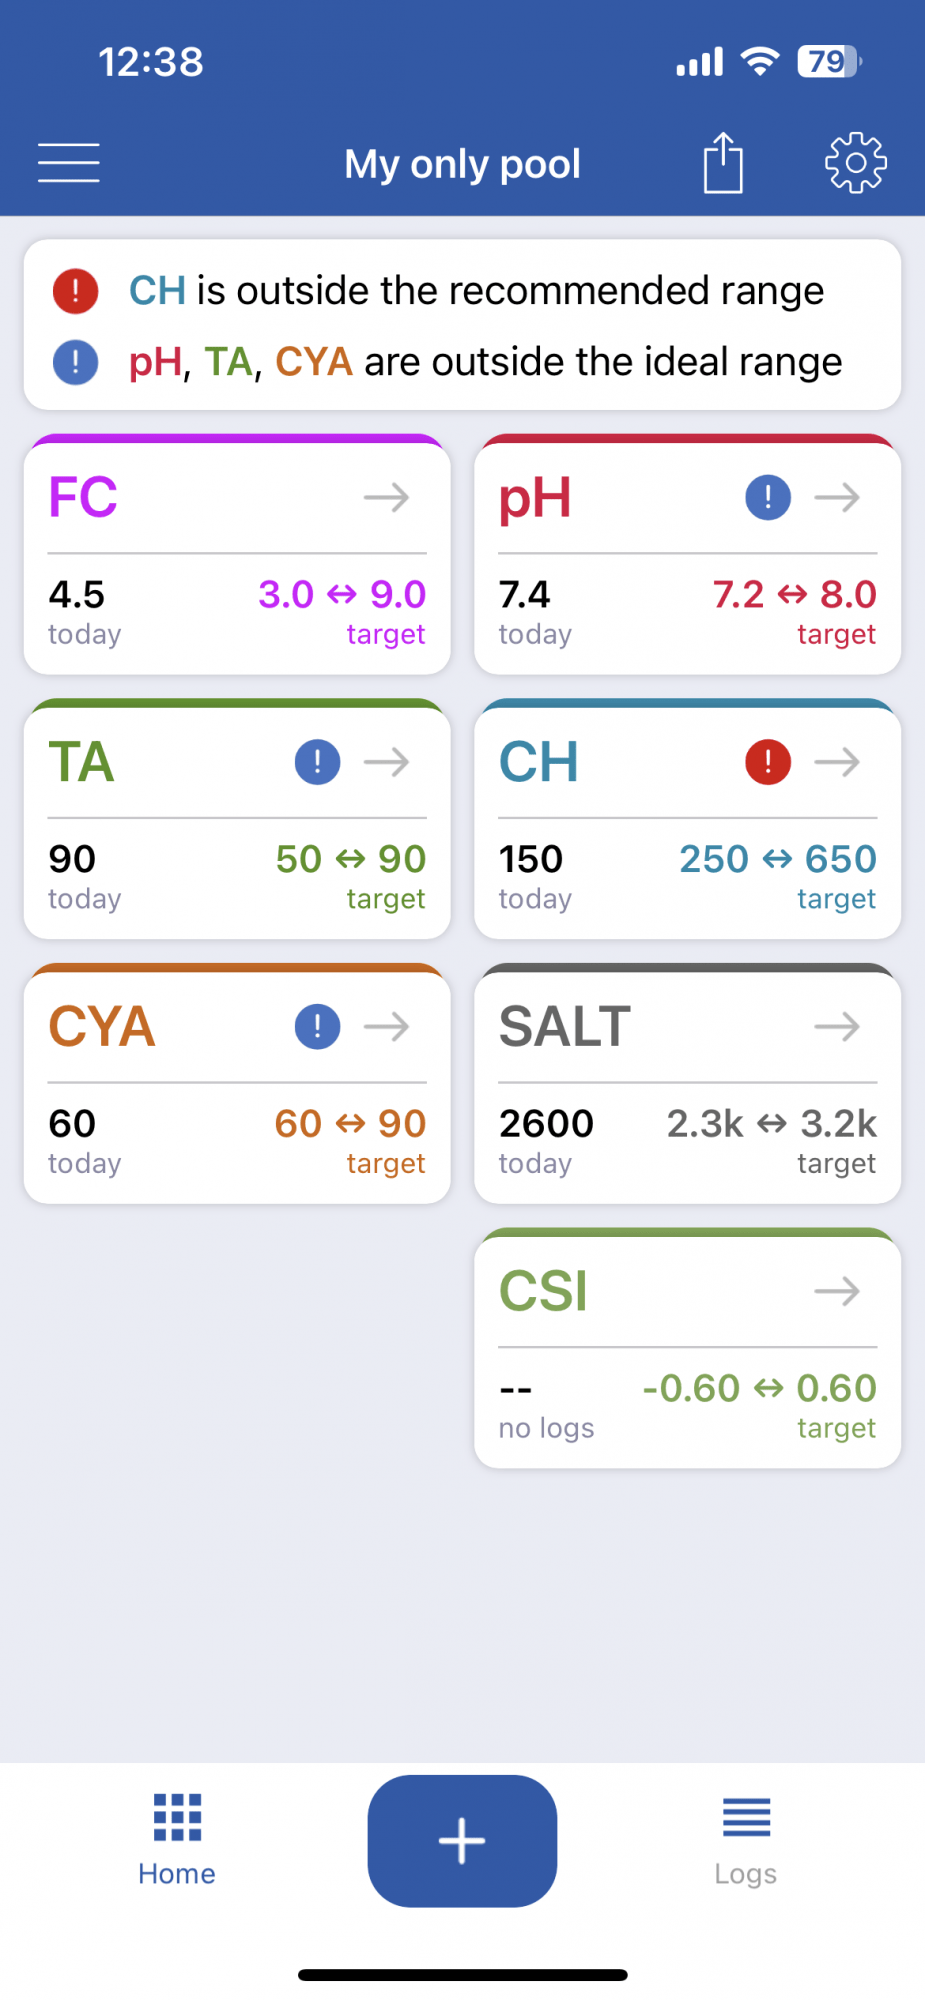Select the Home tab
This screenshot has width=925, height=2000.
[177, 1841]
